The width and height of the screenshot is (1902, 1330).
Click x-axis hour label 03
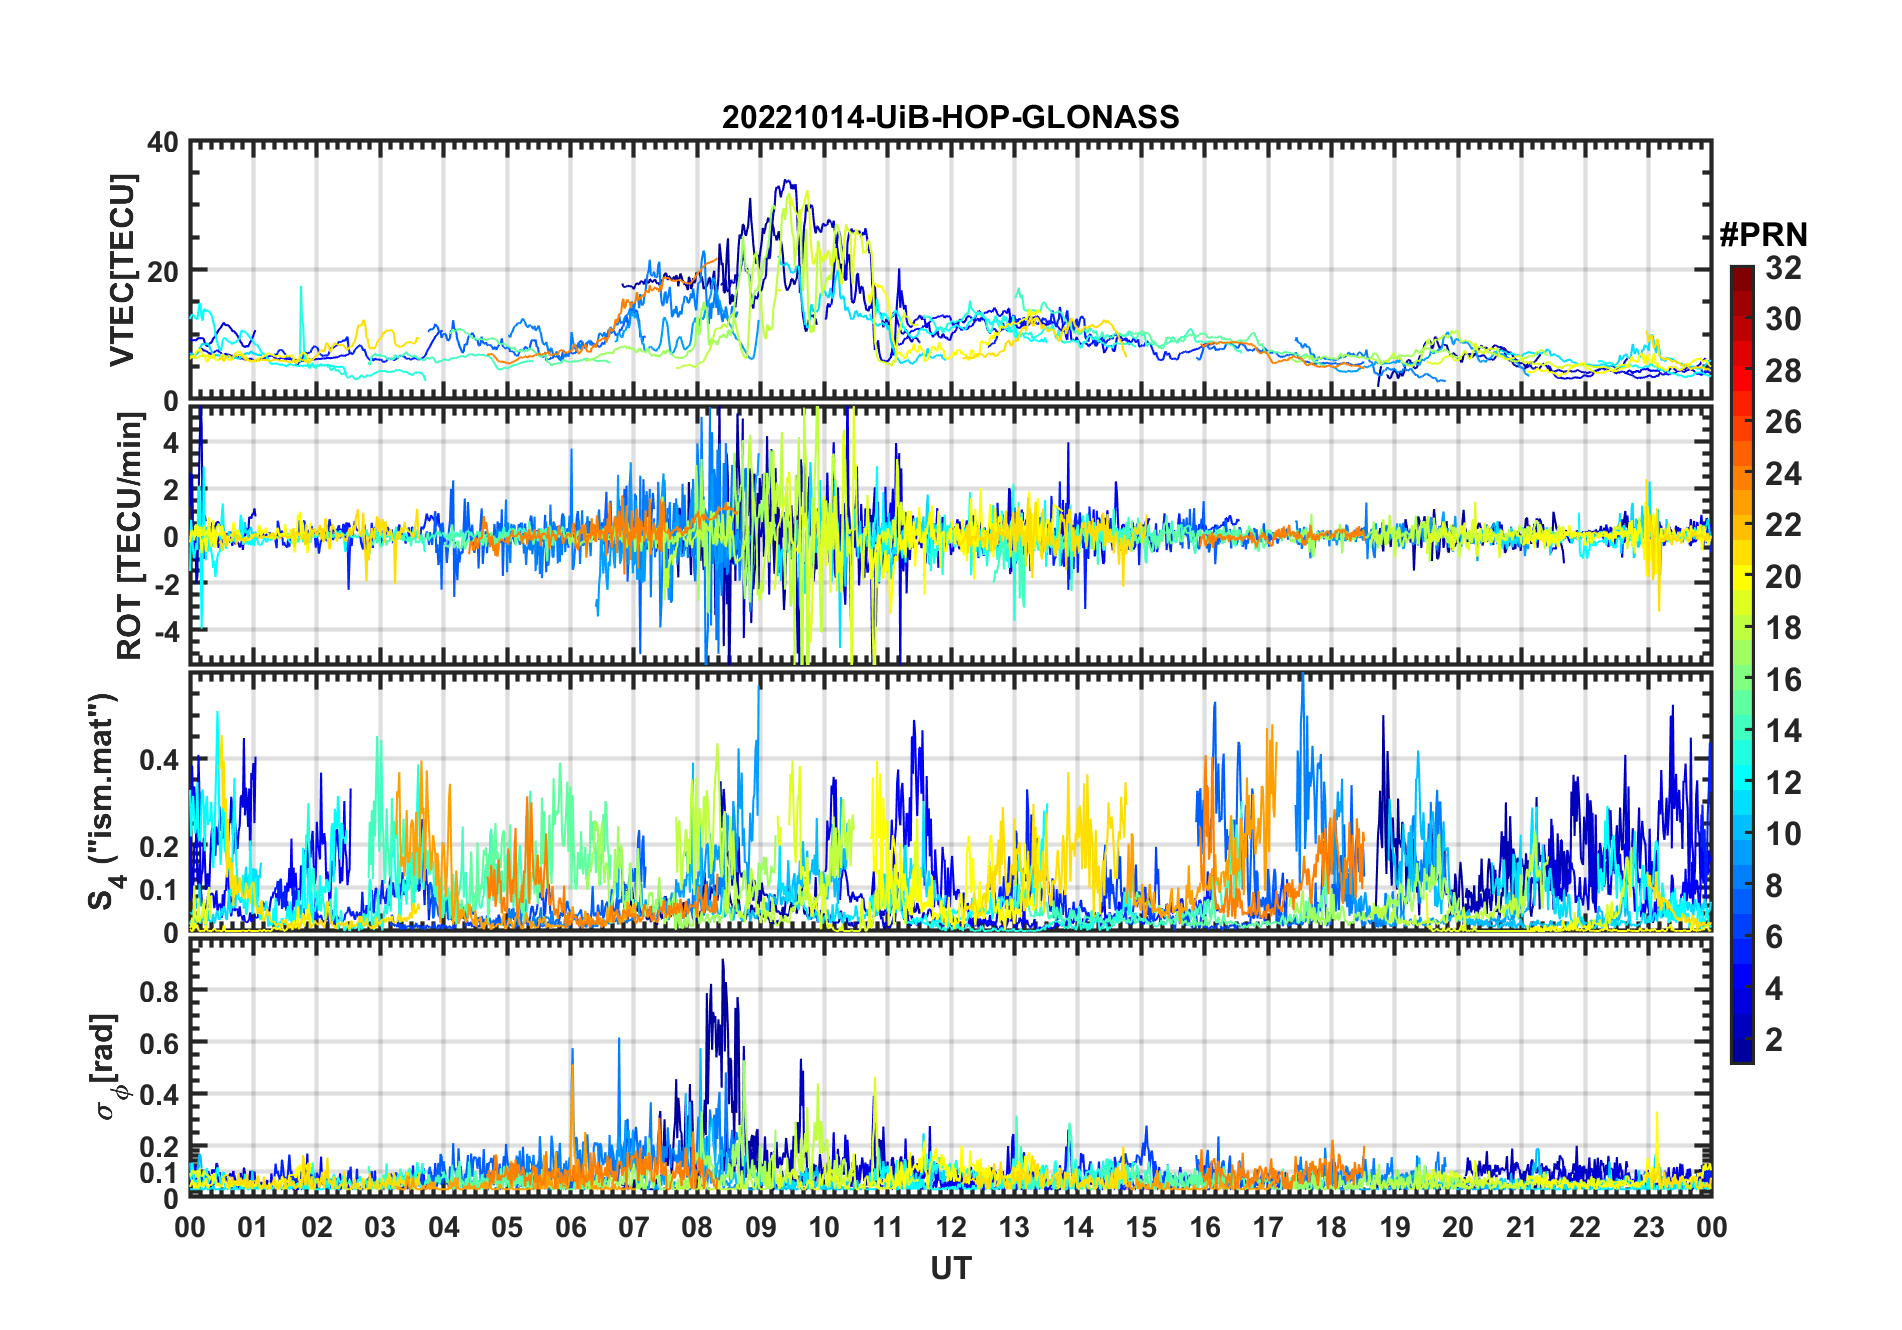click(380, 1227)
